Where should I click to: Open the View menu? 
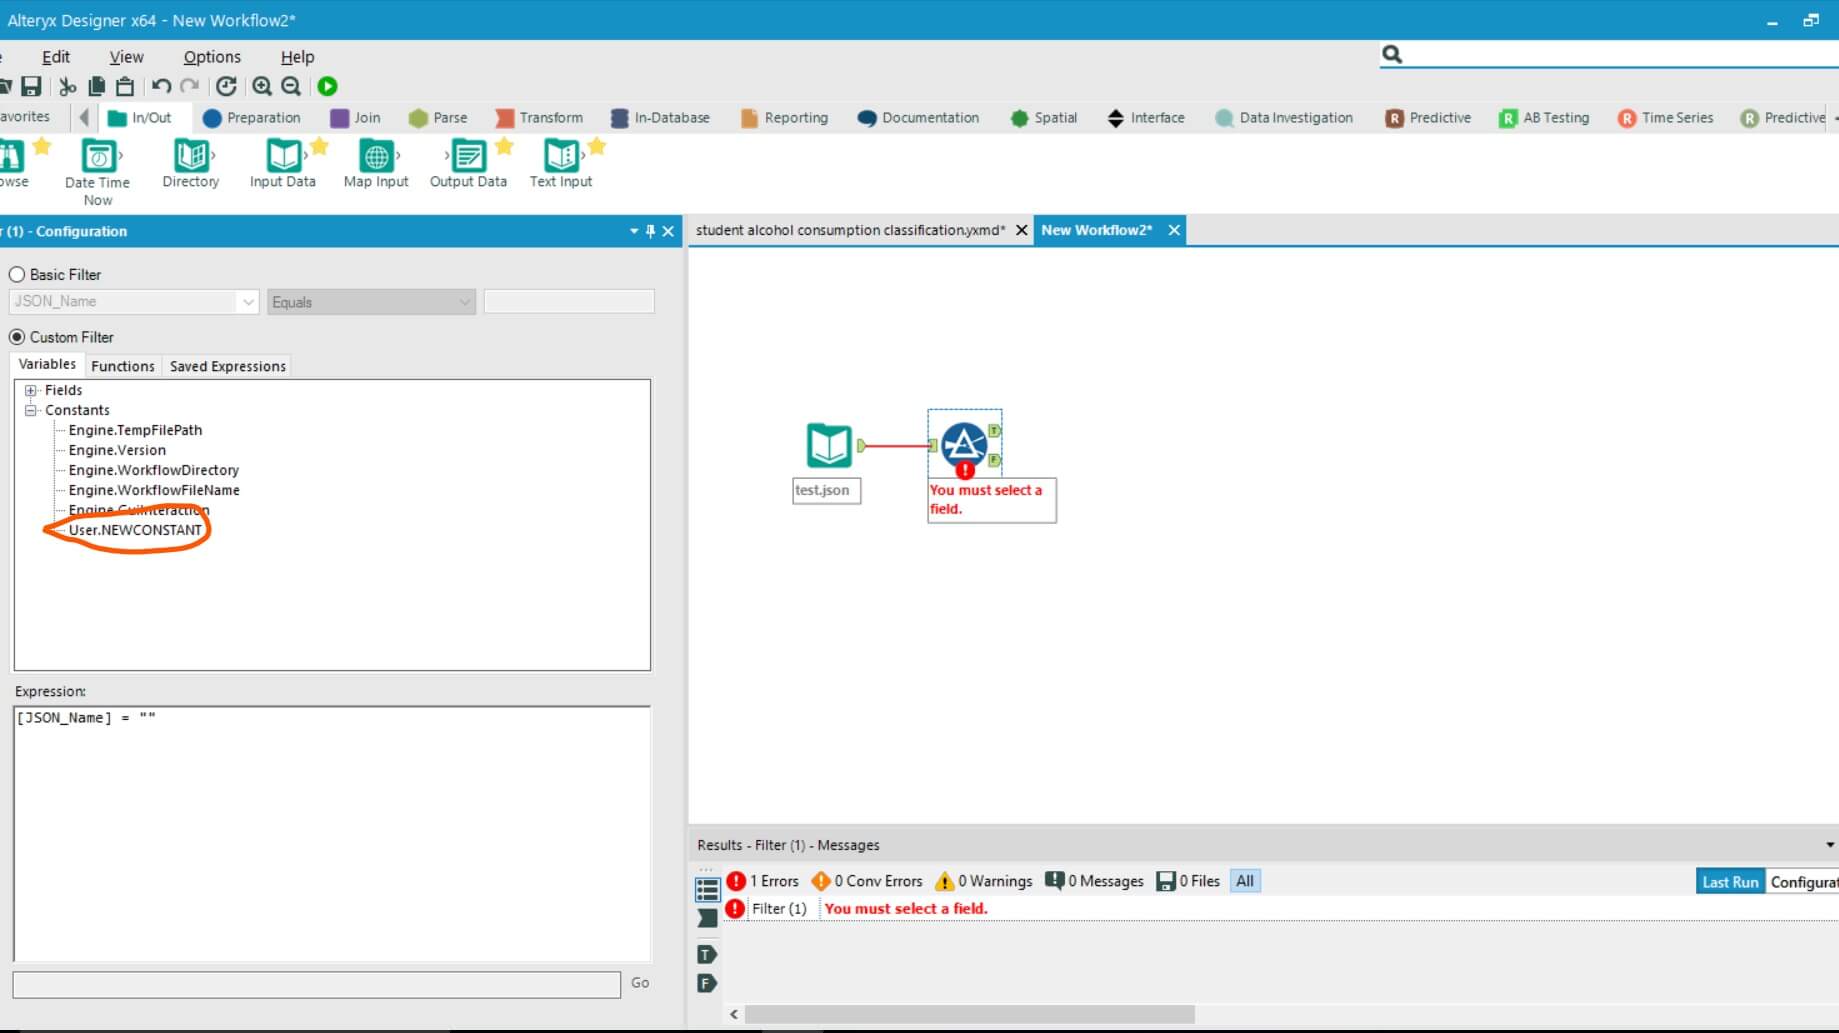point(126,57)
